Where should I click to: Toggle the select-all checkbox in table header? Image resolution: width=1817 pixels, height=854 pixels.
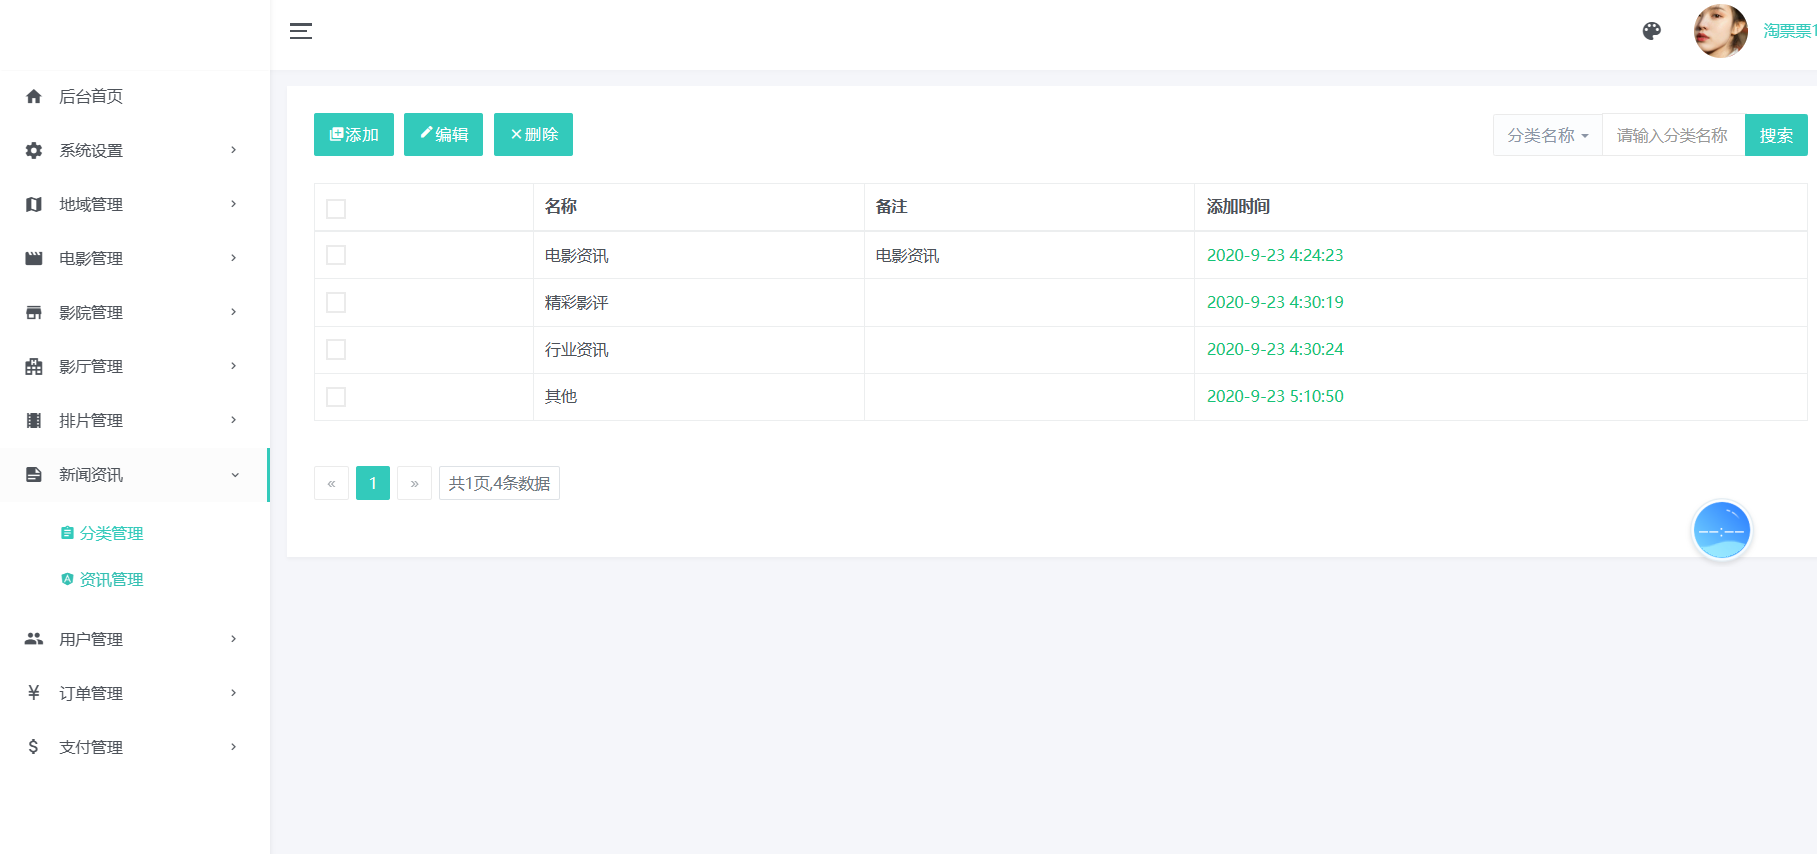coord(336,208)
